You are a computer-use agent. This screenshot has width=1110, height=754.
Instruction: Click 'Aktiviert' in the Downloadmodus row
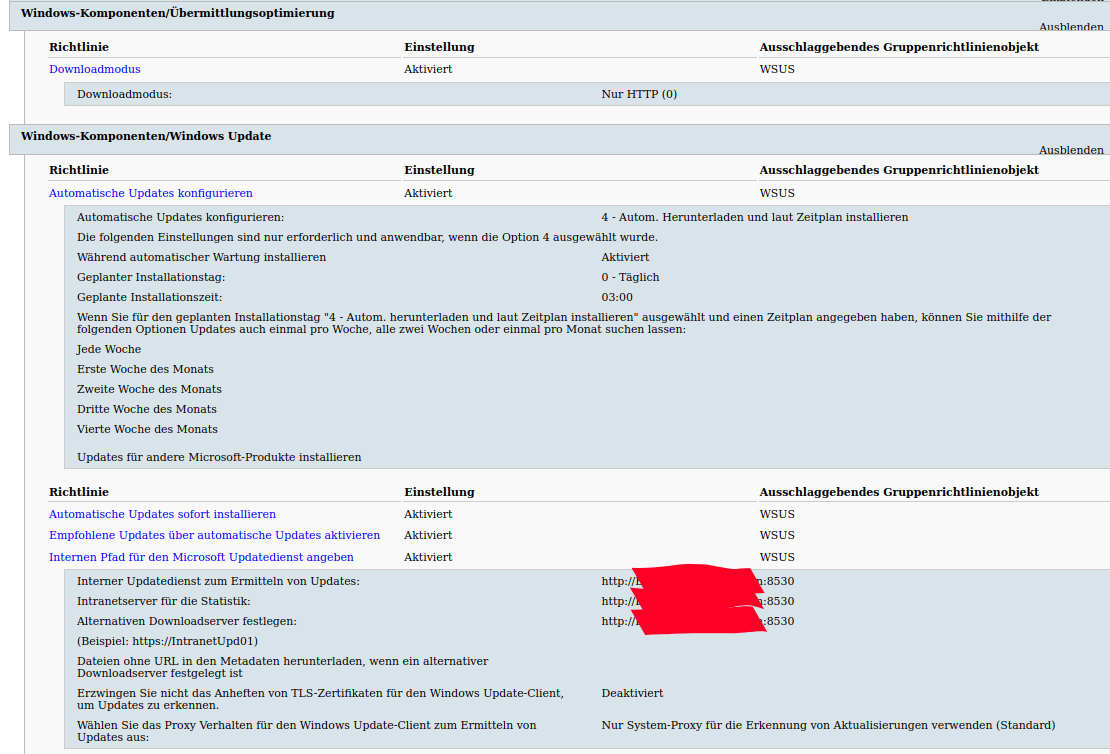tap(428, 69)
